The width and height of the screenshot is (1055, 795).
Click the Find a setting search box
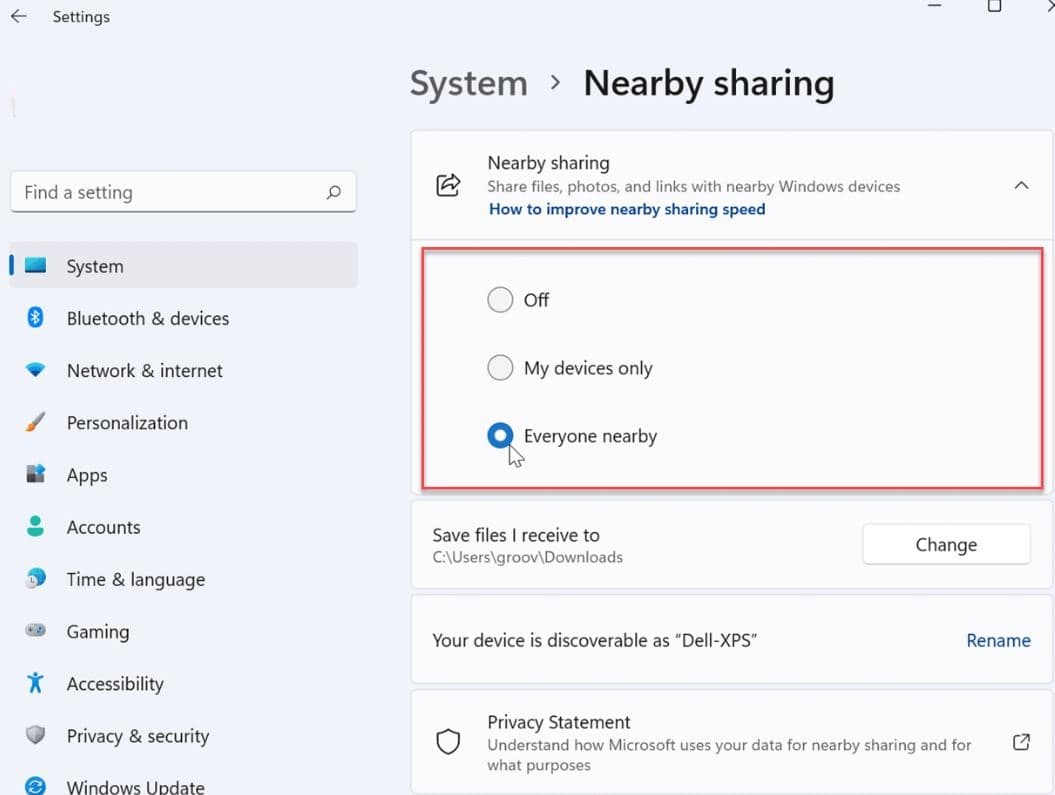[170, 192]
